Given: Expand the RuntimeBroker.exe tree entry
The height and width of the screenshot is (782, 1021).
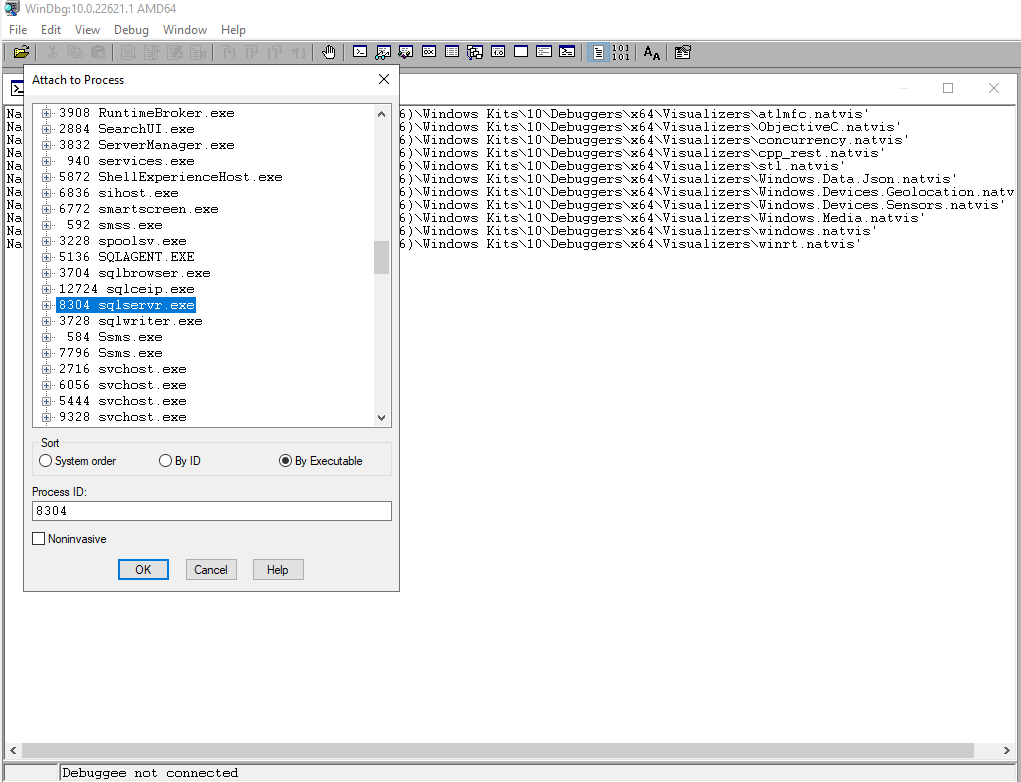Looking at the screenshot, I should tap(46, 113).
